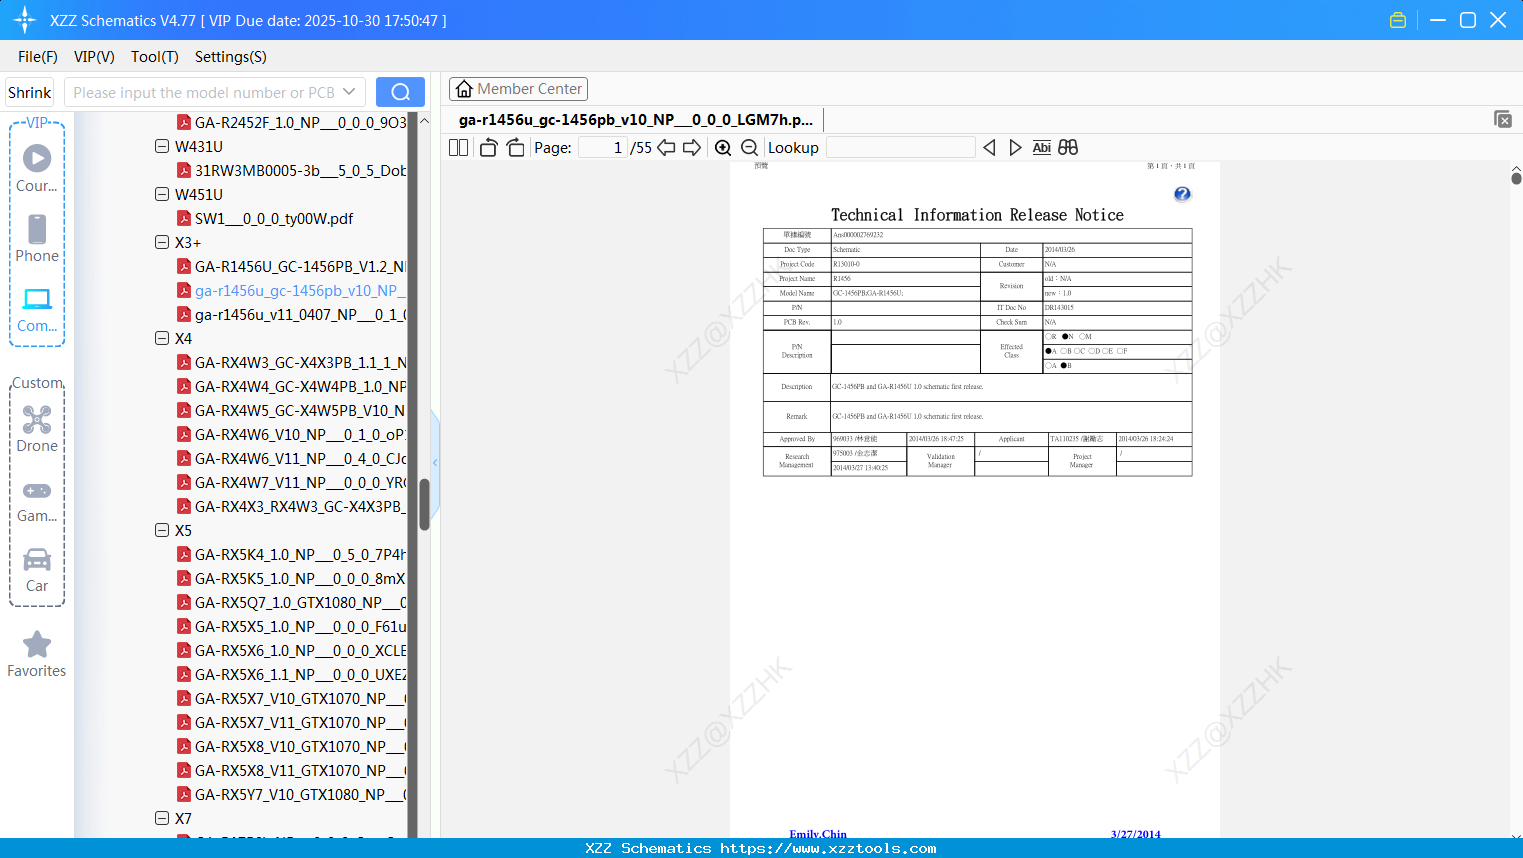1523x858 pixels.
Task: Open the Member Center
Action: point(518,89)
